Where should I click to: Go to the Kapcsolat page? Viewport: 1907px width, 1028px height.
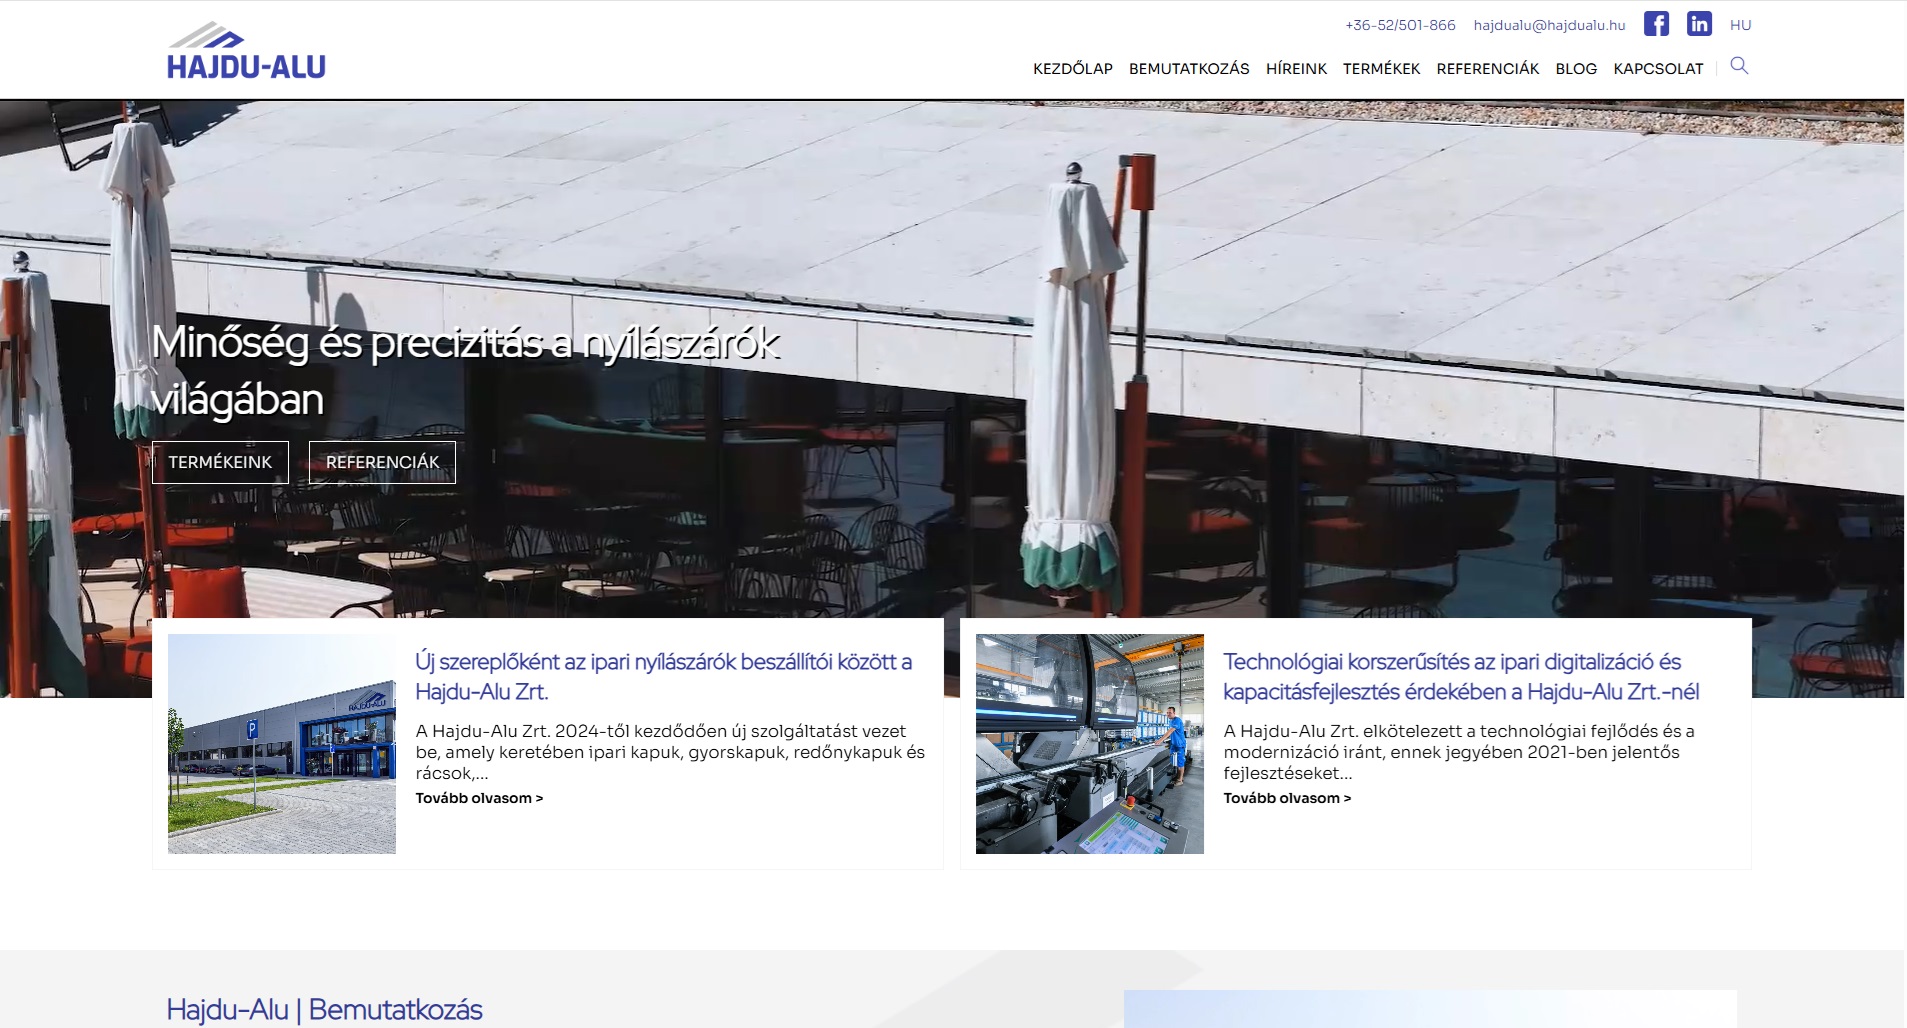coord(1658,69)
